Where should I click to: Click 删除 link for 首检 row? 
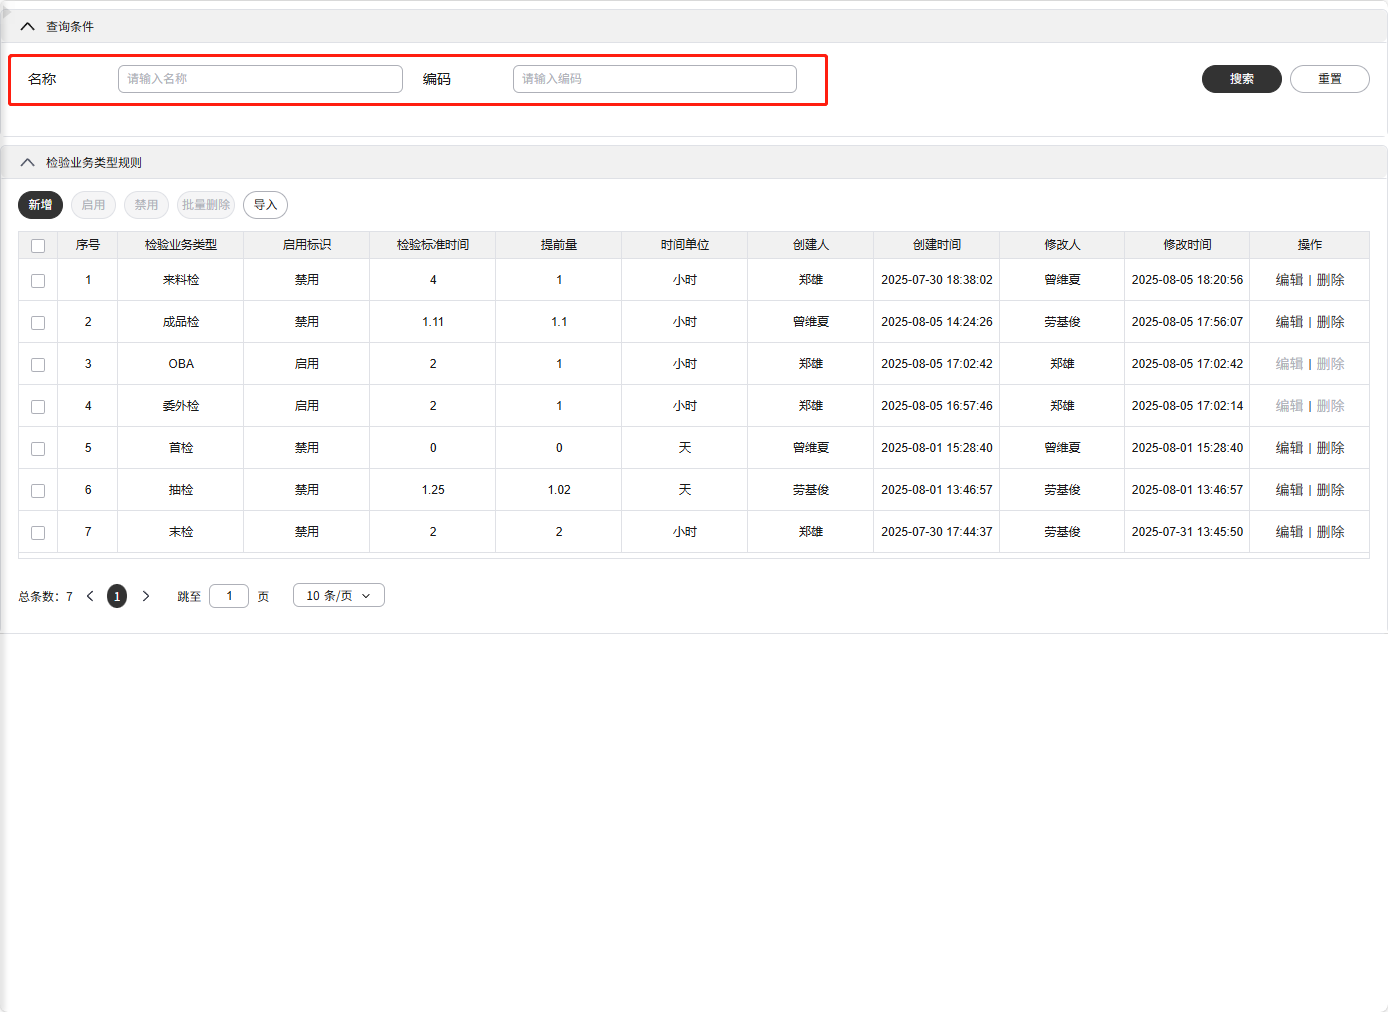[1330, 448]
